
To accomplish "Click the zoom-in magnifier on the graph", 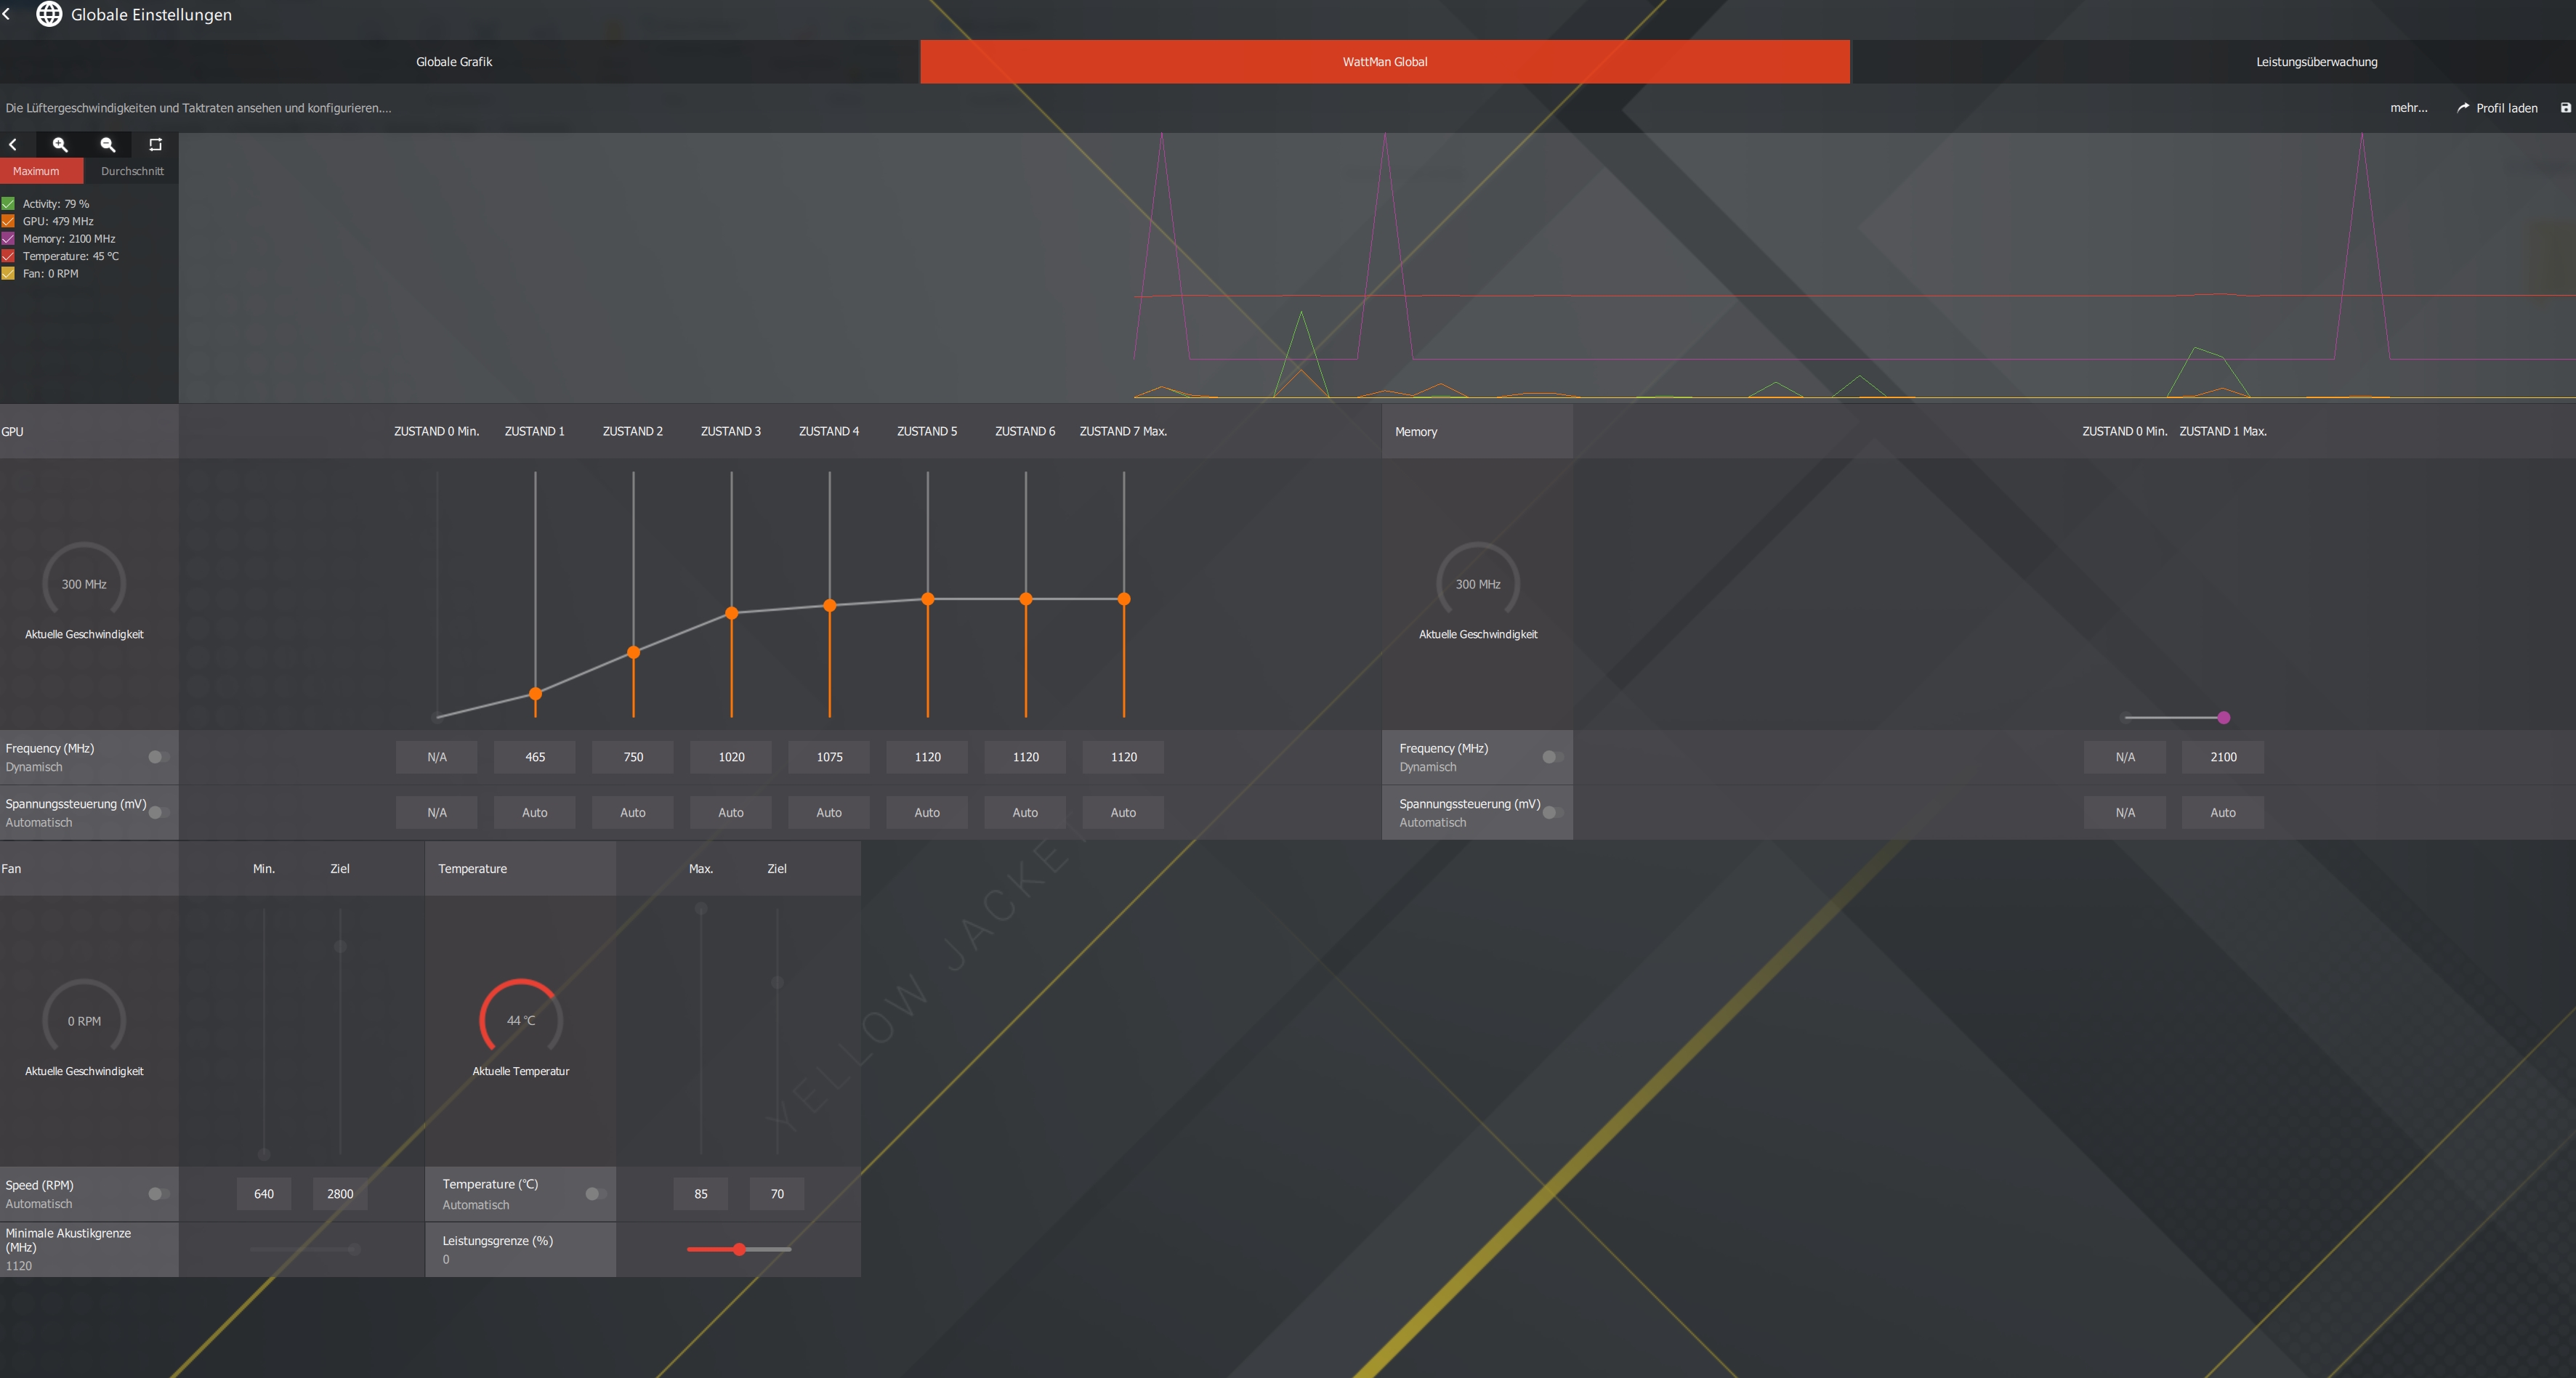I will coord(60,145).
